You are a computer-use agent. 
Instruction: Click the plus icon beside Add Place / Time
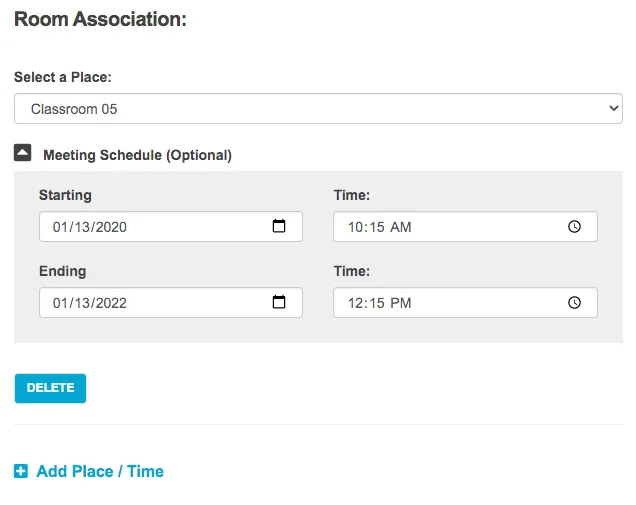[x=21, y=471]
